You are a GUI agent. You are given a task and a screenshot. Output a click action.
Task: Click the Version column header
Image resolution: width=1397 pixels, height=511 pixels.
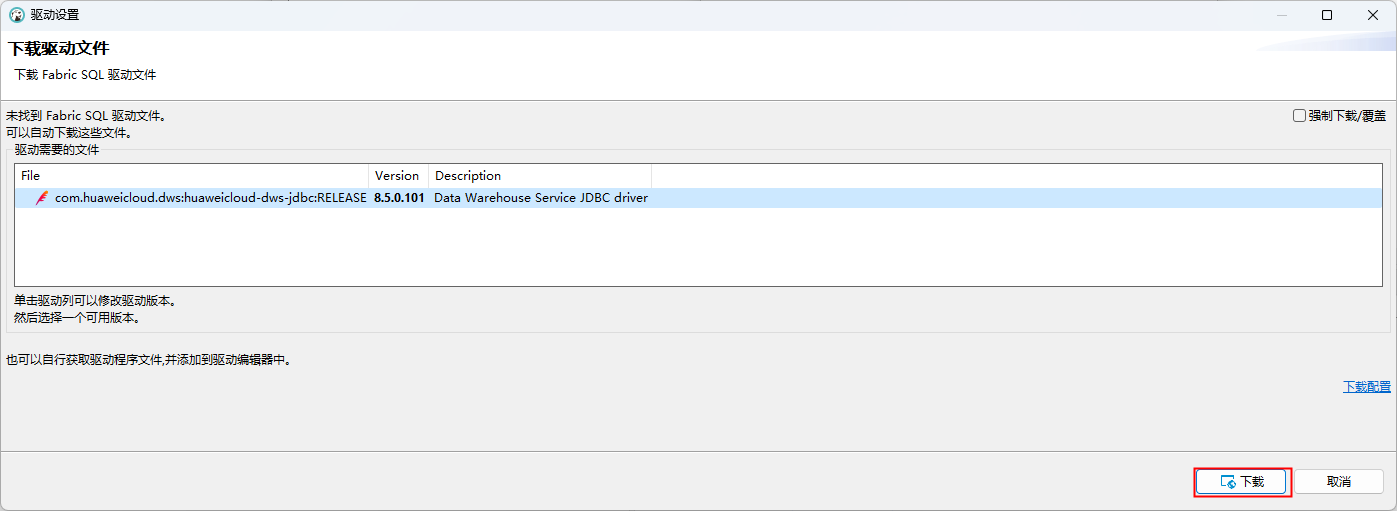point(399,176)
